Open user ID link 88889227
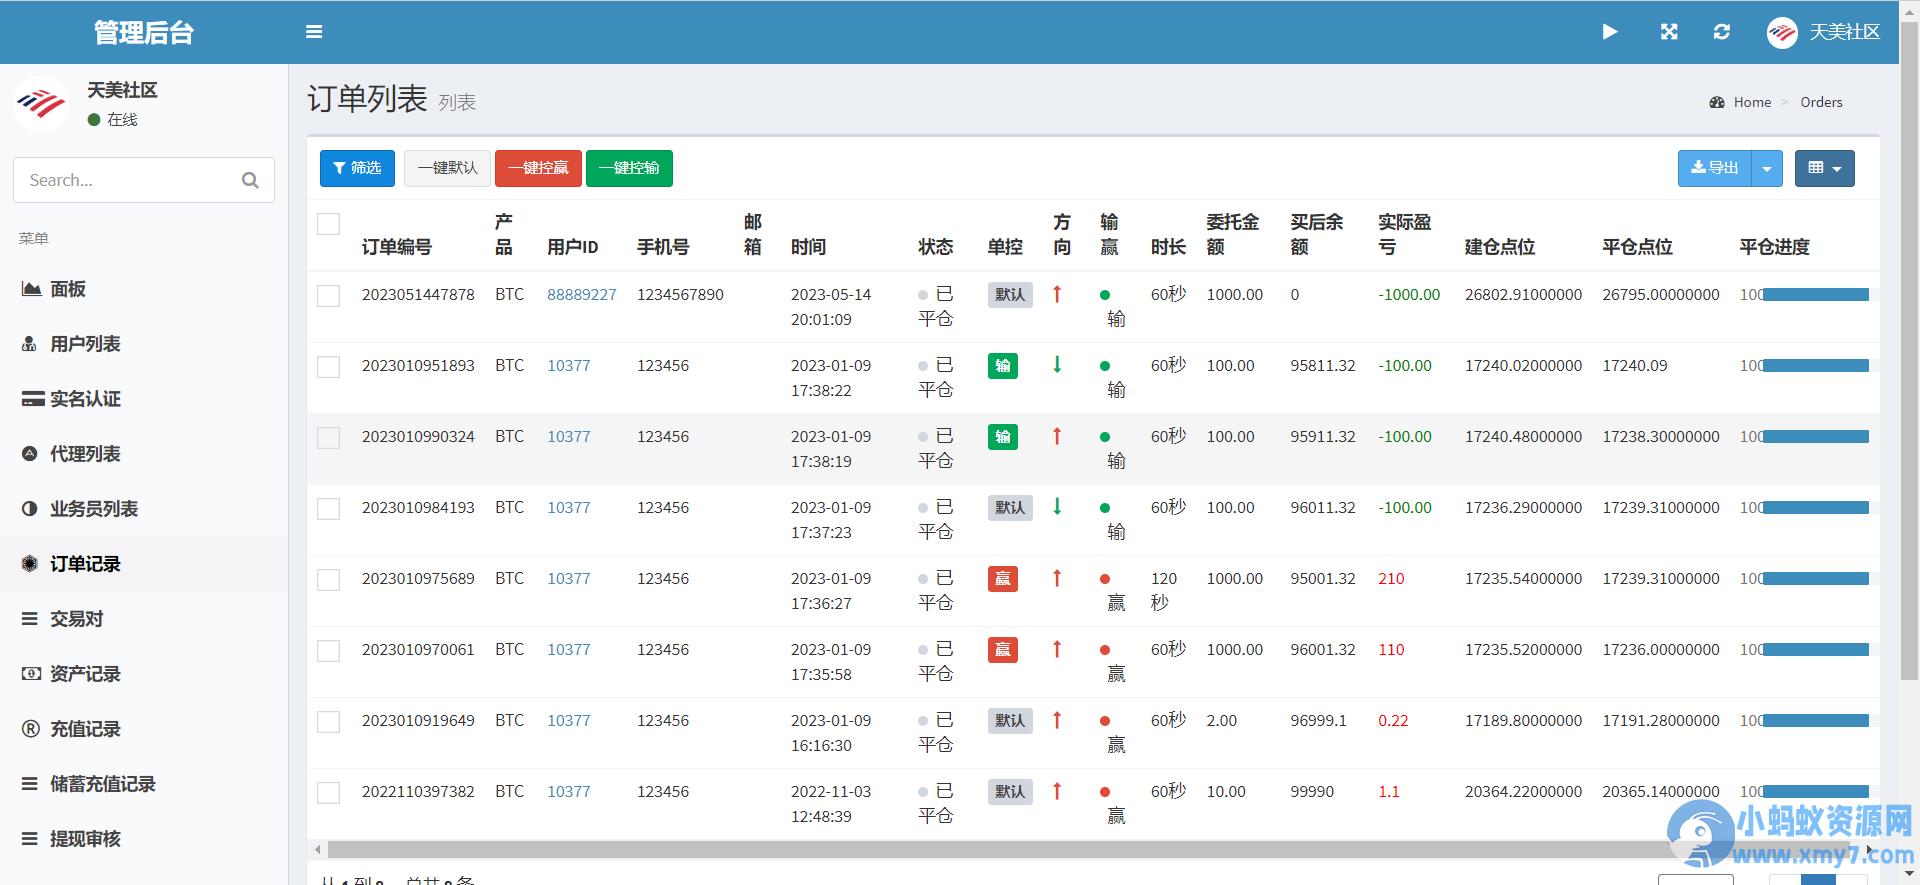 click(x=582, y=295)
